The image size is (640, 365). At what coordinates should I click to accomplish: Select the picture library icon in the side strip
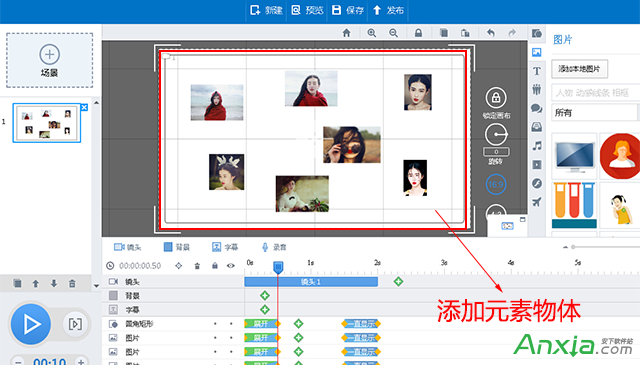(537, 52)
